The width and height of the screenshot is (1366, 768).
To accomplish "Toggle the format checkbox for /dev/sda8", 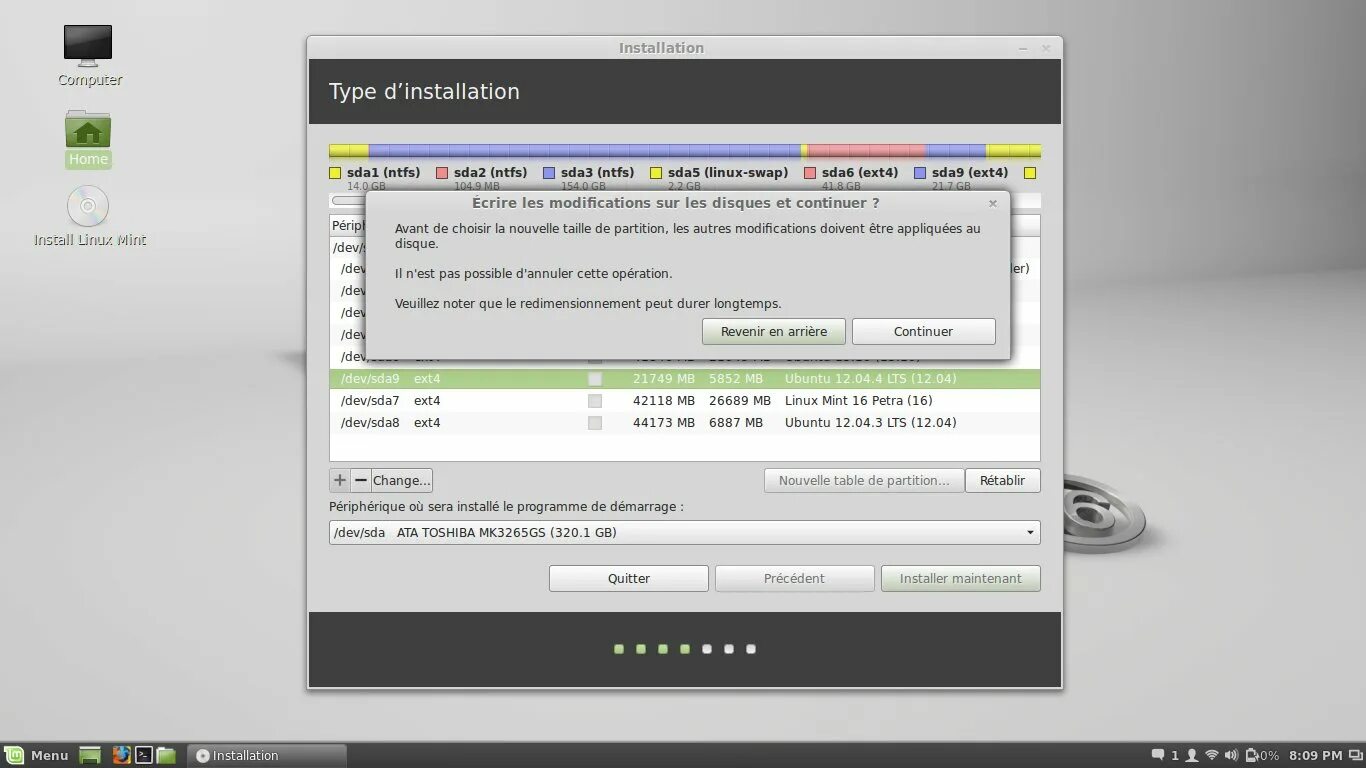I will (595, 423).
